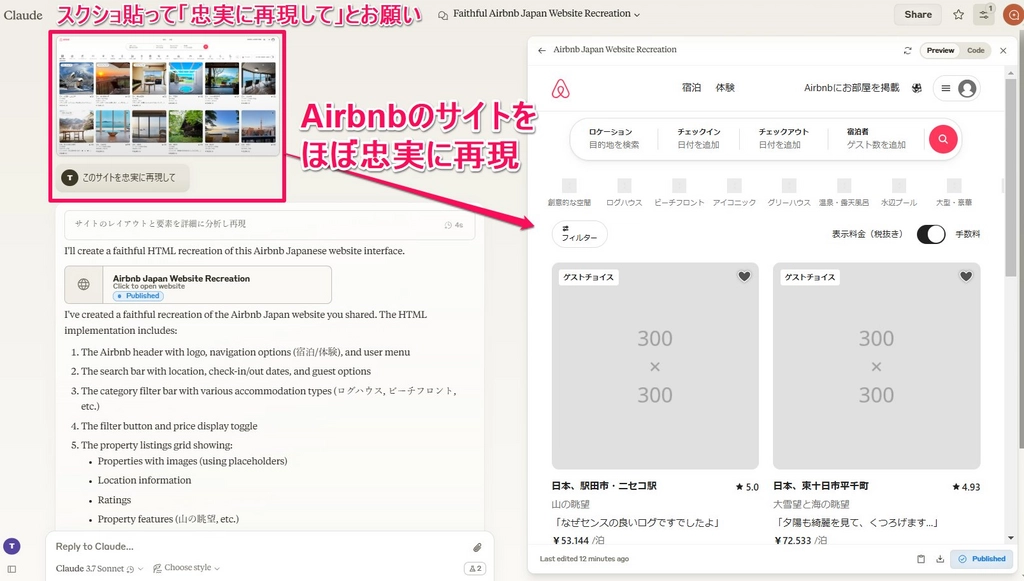Viewport: 1024px width, 581px height.
Task: Open the orange user avatar at top right
Action: click(1014, 14)
